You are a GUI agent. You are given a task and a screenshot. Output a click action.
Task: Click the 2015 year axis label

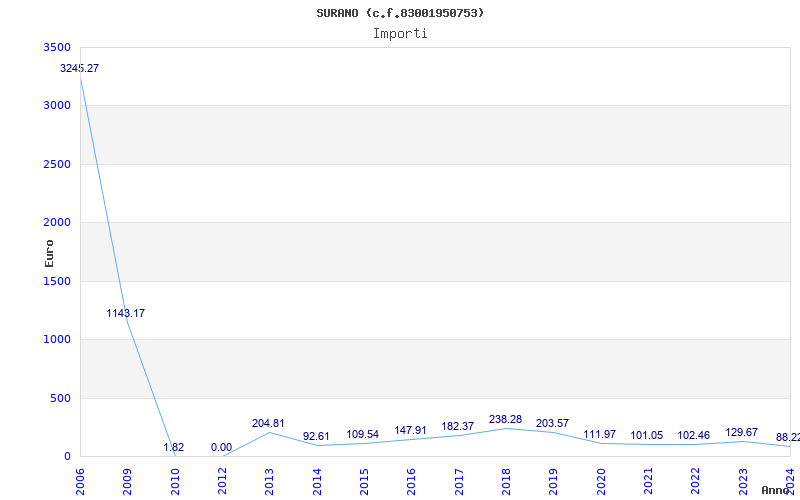[x=364, y=482]
